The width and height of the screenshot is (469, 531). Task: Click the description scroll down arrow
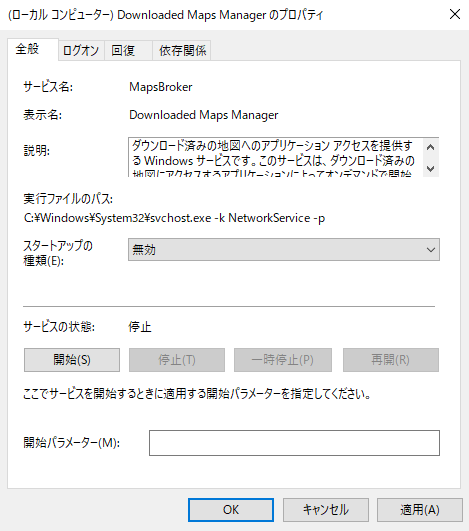[x=430, y=168]
